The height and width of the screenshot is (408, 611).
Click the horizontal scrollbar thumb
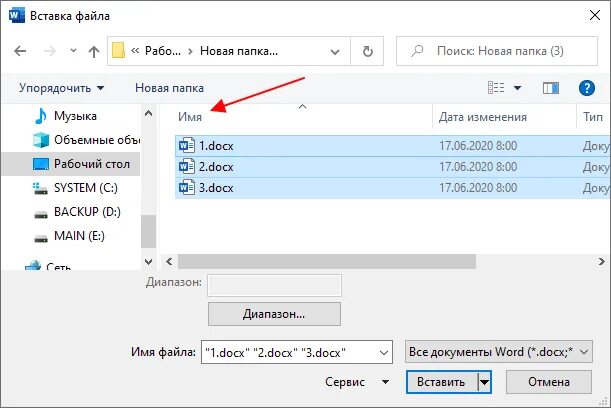327,261
